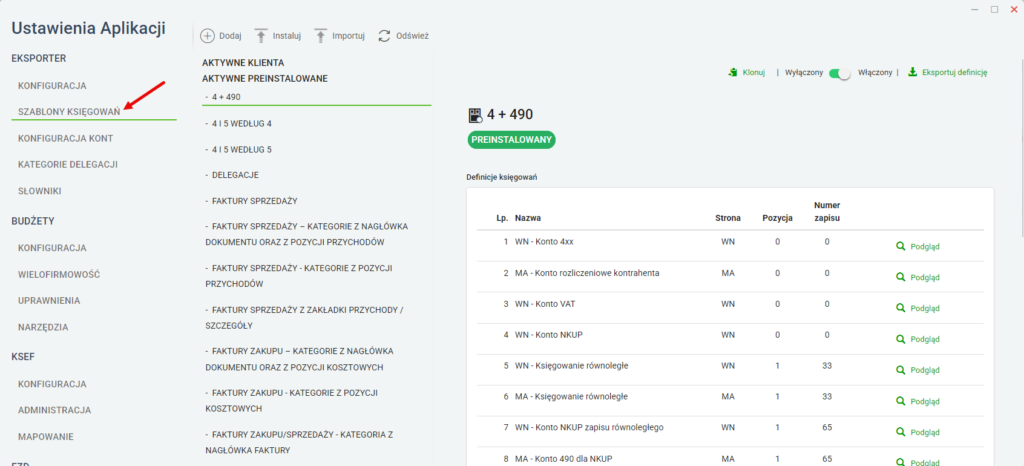Click magnifier icon for MA - Konto rozliczeniowe kontrahenta
This screenshot has height=466, width=1024.
[901, 277]
